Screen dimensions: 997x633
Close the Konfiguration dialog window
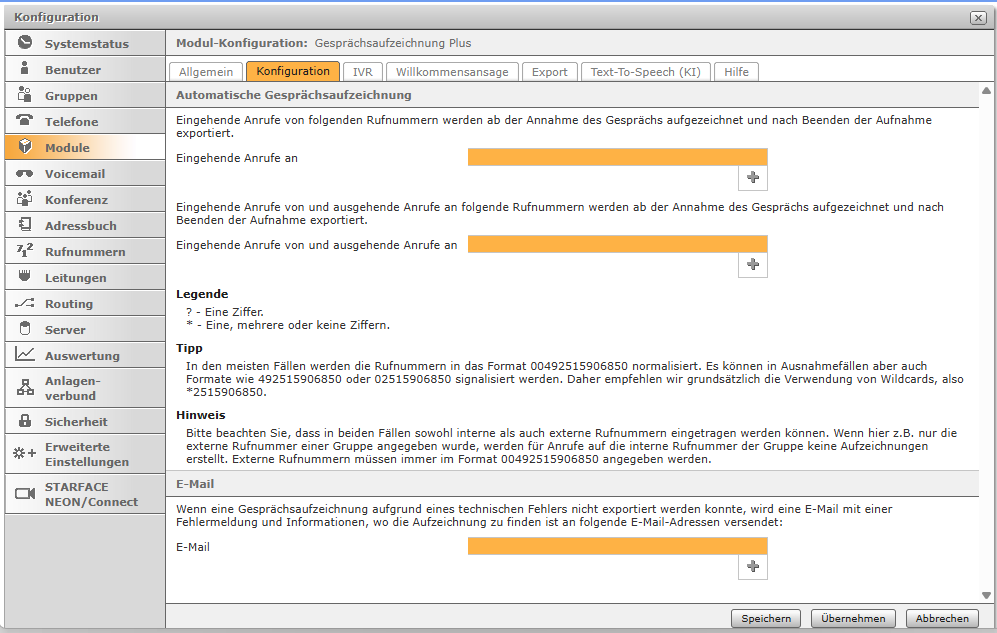click(978, 18)
